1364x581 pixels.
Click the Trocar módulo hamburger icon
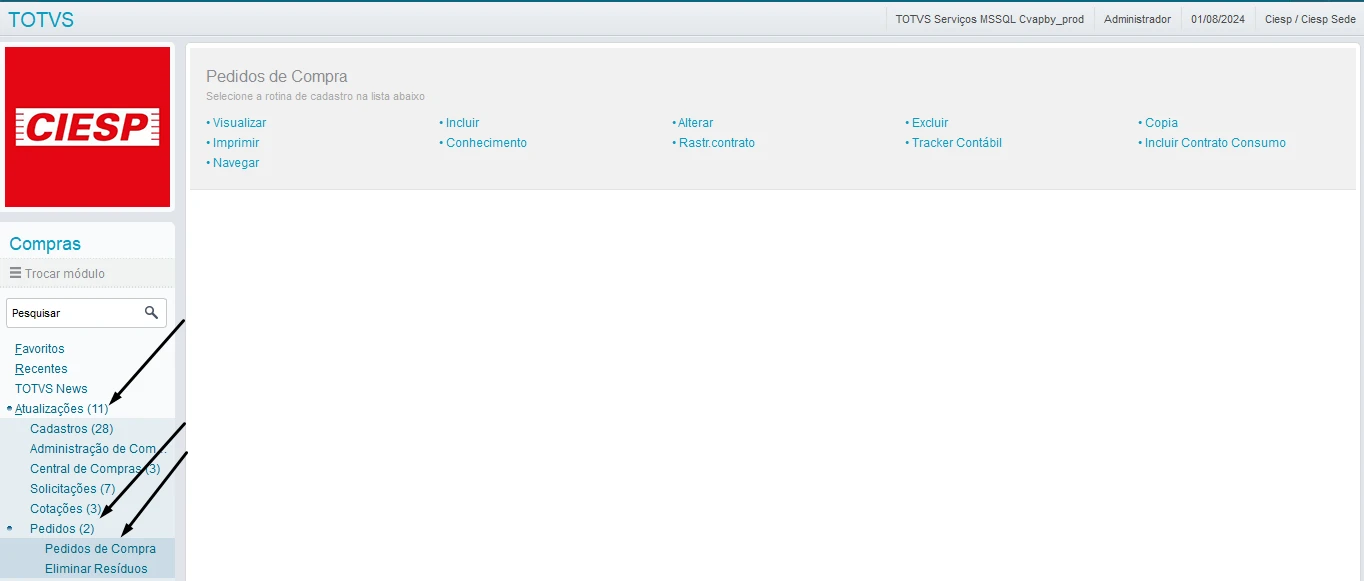pyautogui.click(x=16, y=273)
